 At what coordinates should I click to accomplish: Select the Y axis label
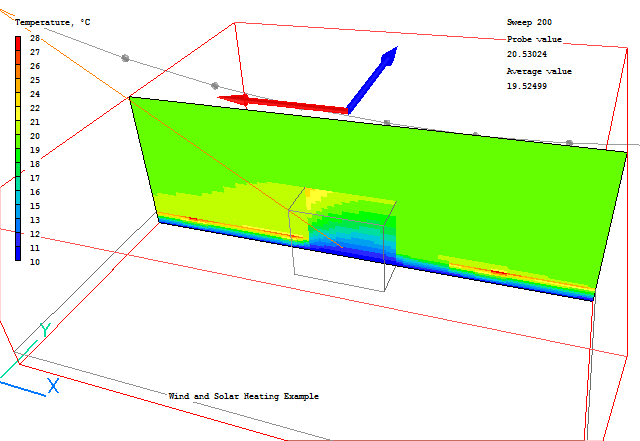pyautogui.click(x=45, y=329)
